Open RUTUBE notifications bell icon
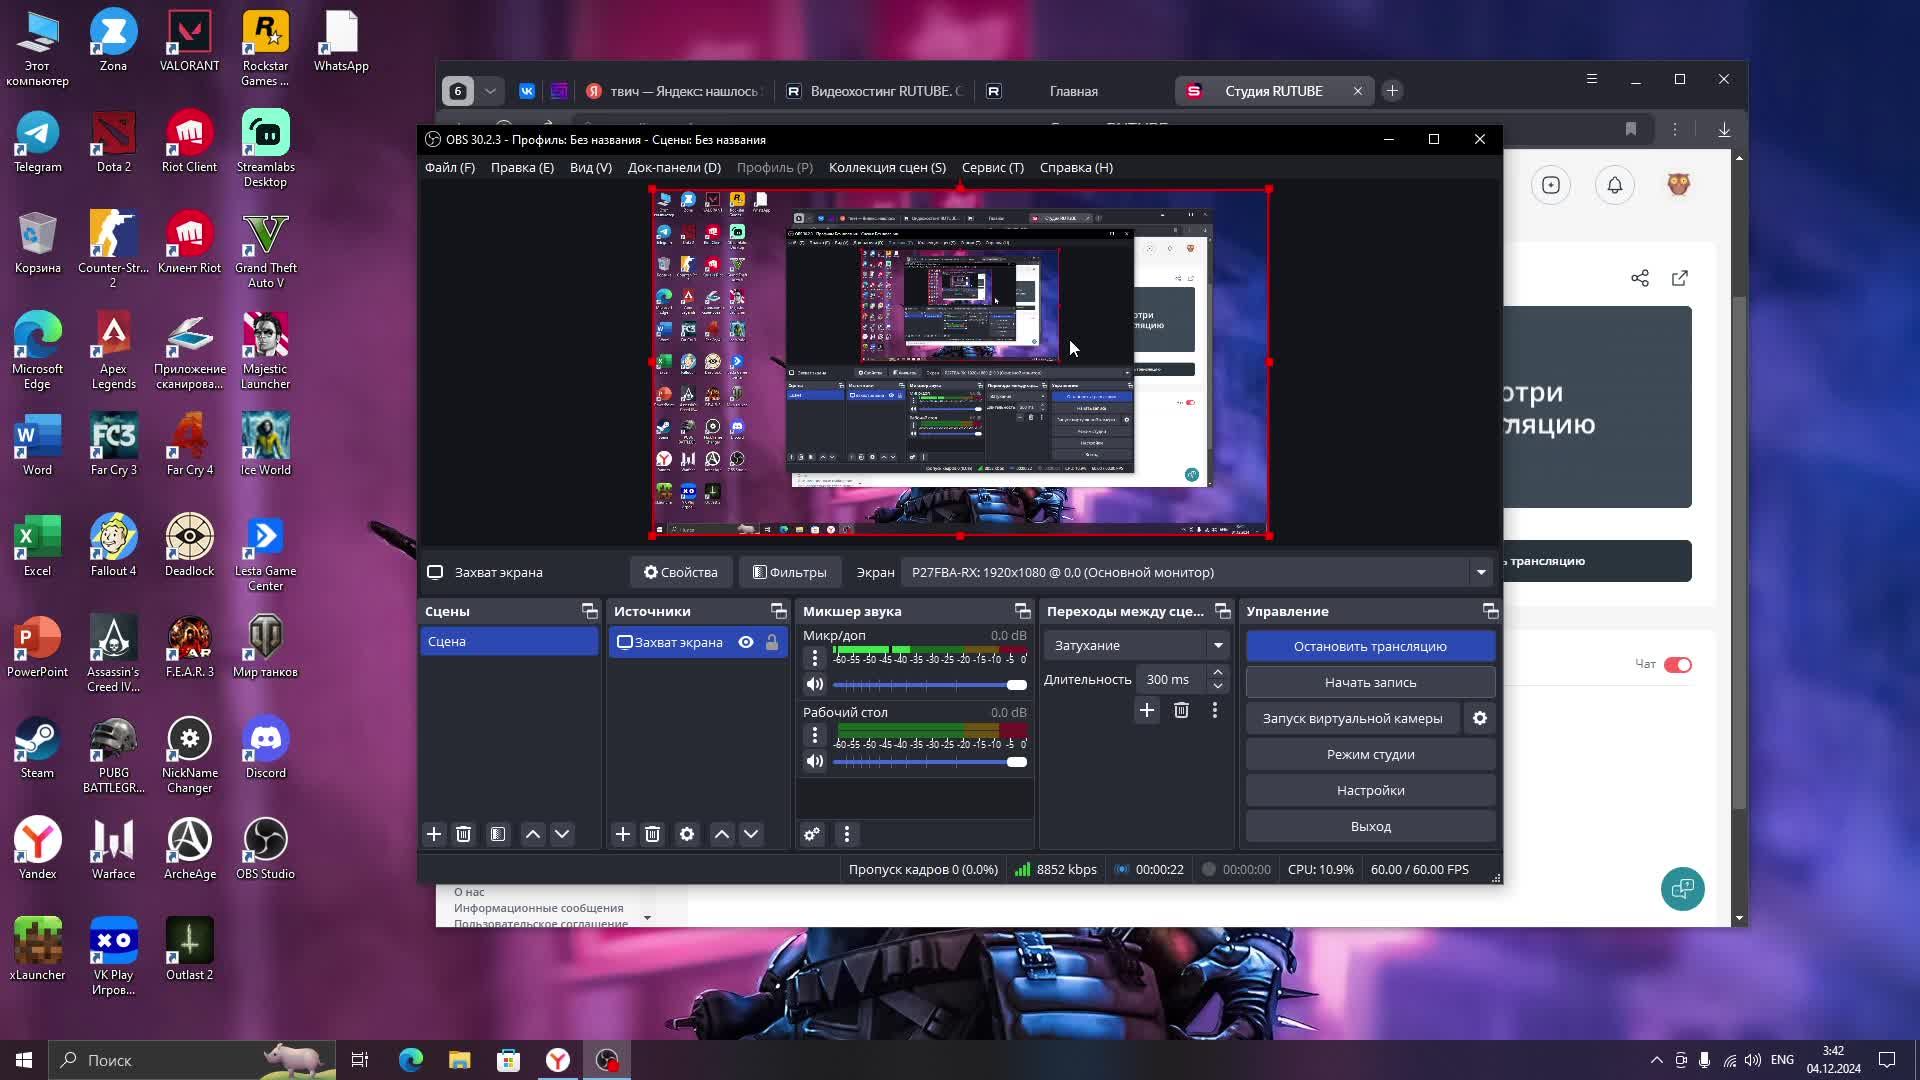This screenshot has height=1080, width=1920. (x=1615, y=185)
